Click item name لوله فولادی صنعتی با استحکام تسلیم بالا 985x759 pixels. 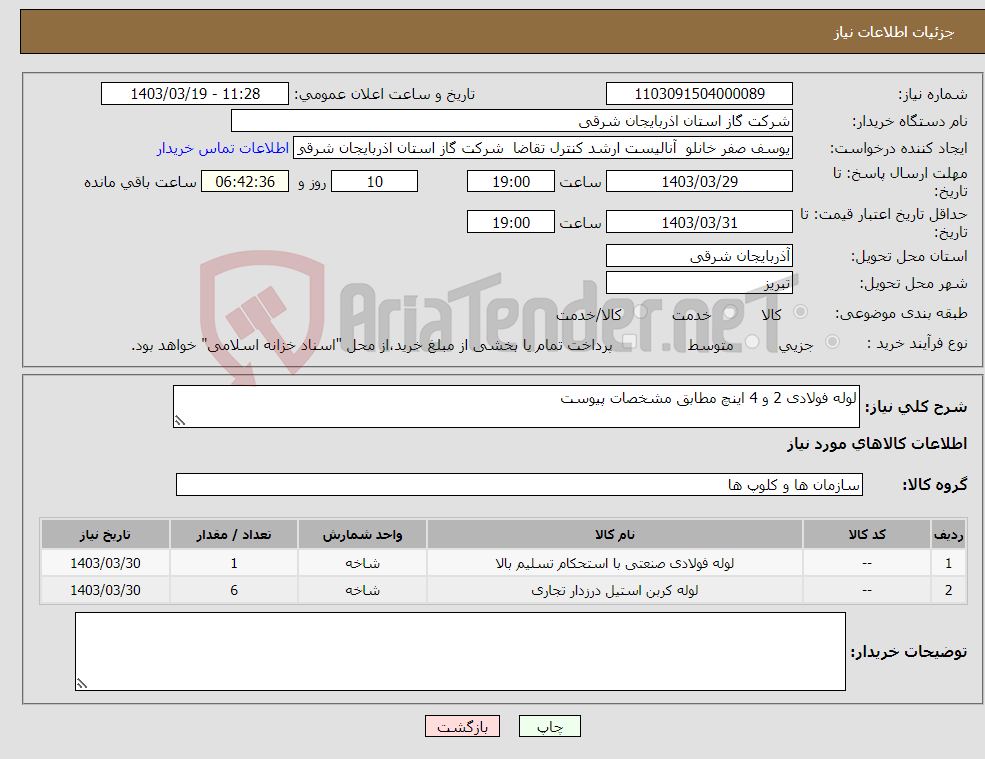(615, 564)
